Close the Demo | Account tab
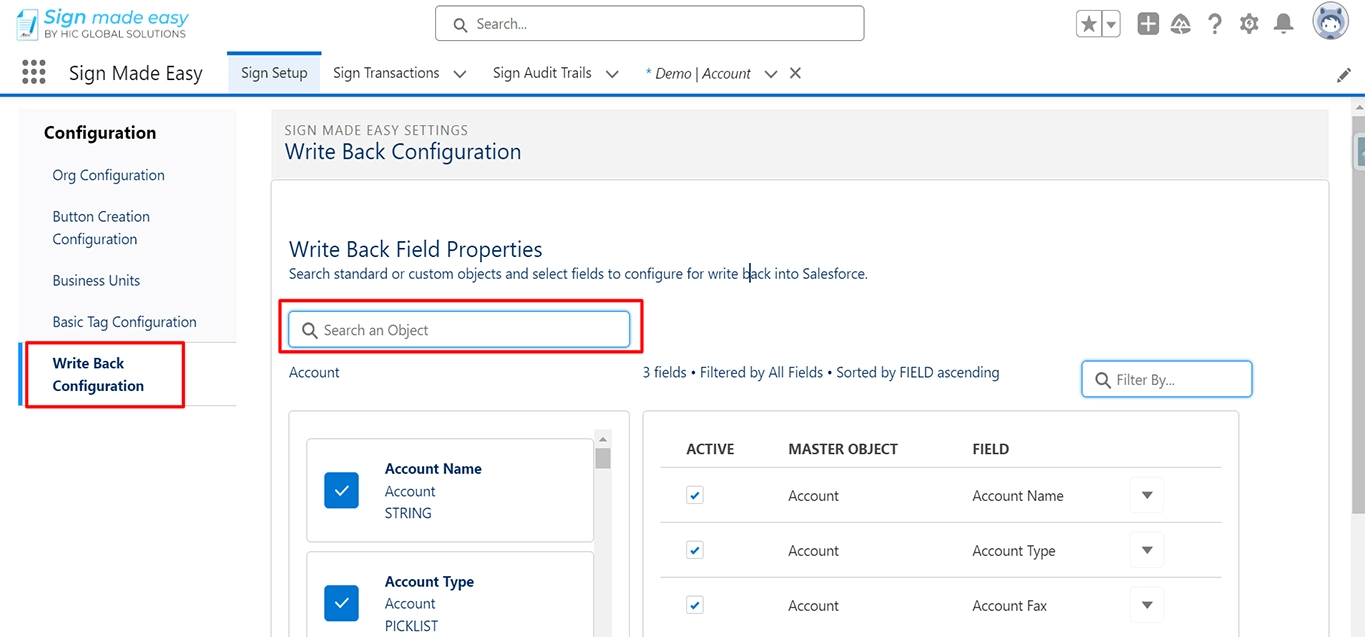Viewport: 1365px width, 637px height. 795,73
